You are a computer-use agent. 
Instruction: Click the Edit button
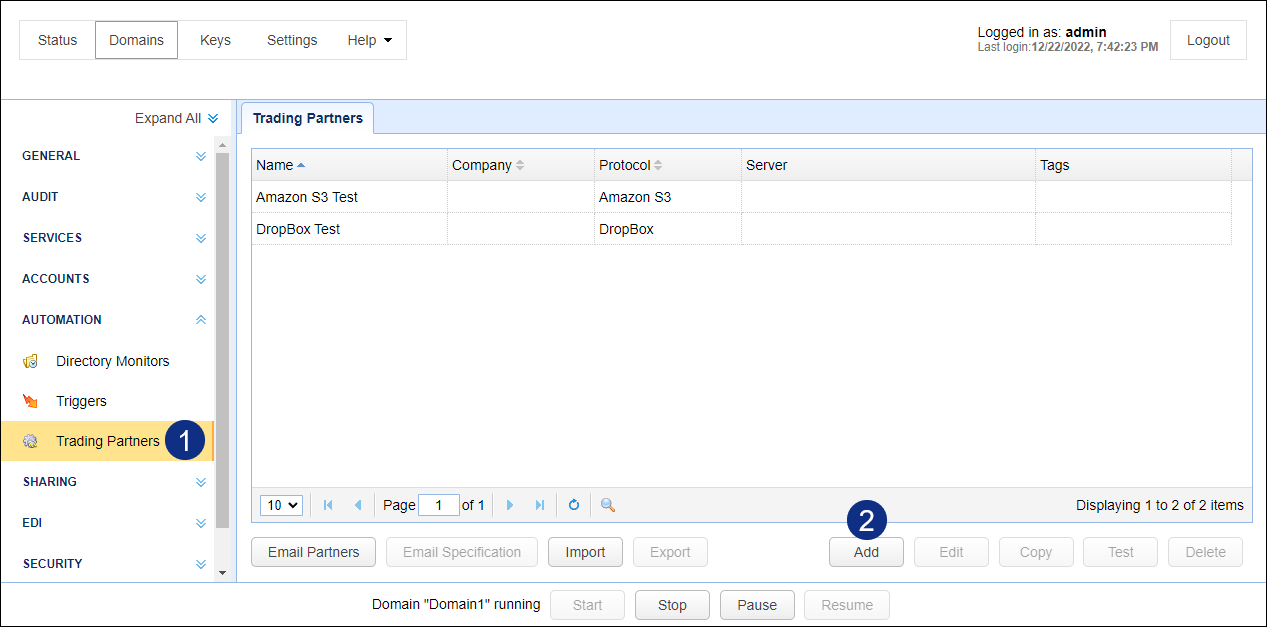tap(951, 552)
